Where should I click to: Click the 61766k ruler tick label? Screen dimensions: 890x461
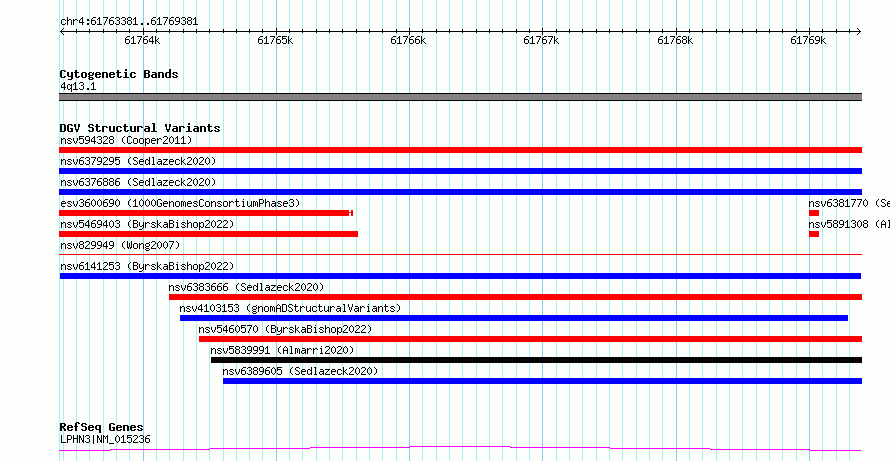click(409, 40)
